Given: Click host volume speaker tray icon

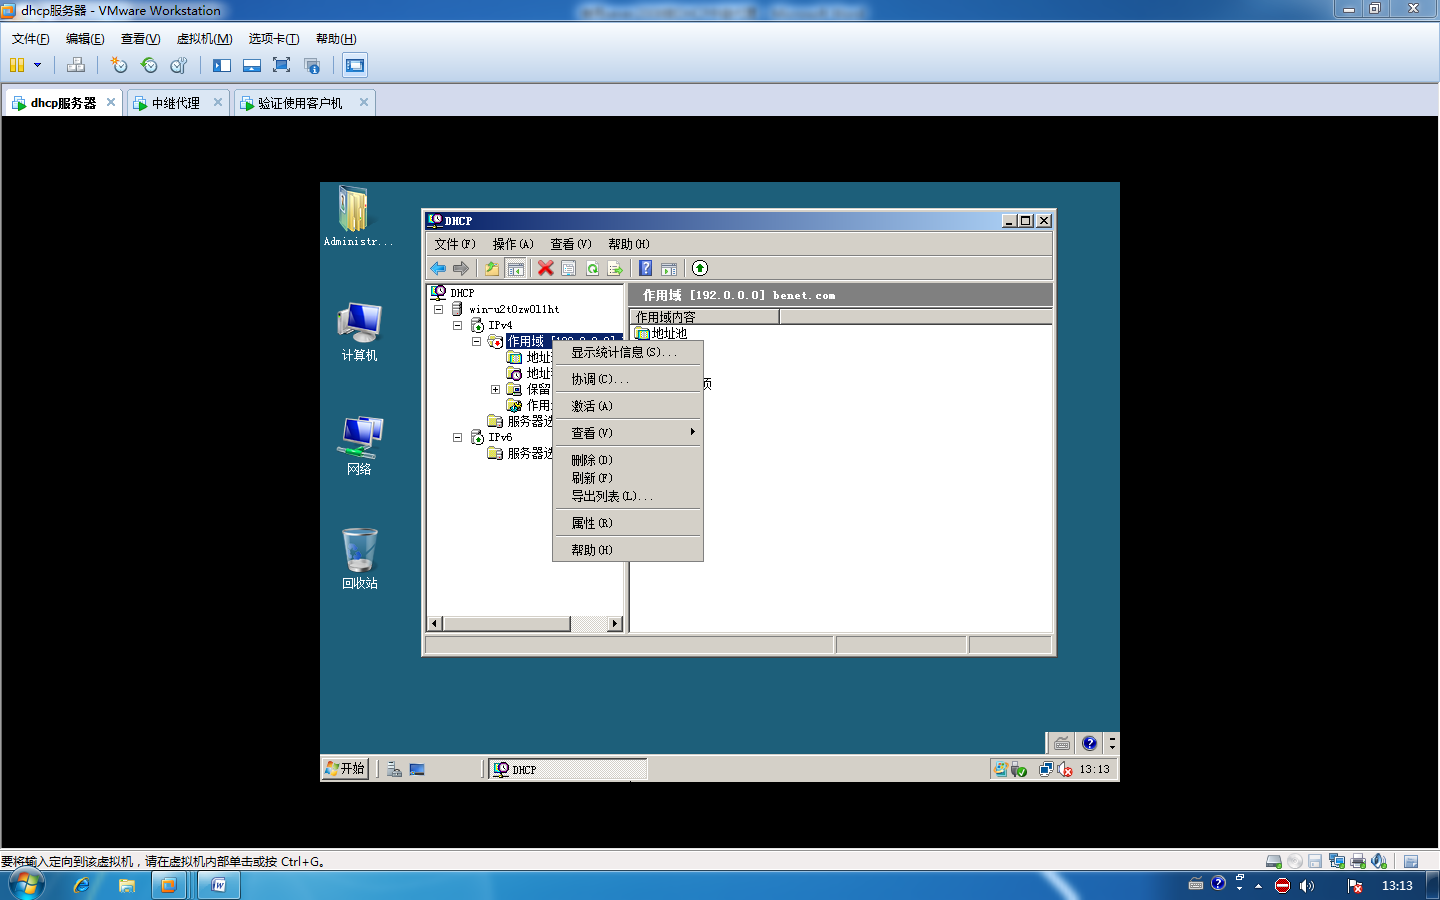Looking at the screenshot, I should 1307,886.
